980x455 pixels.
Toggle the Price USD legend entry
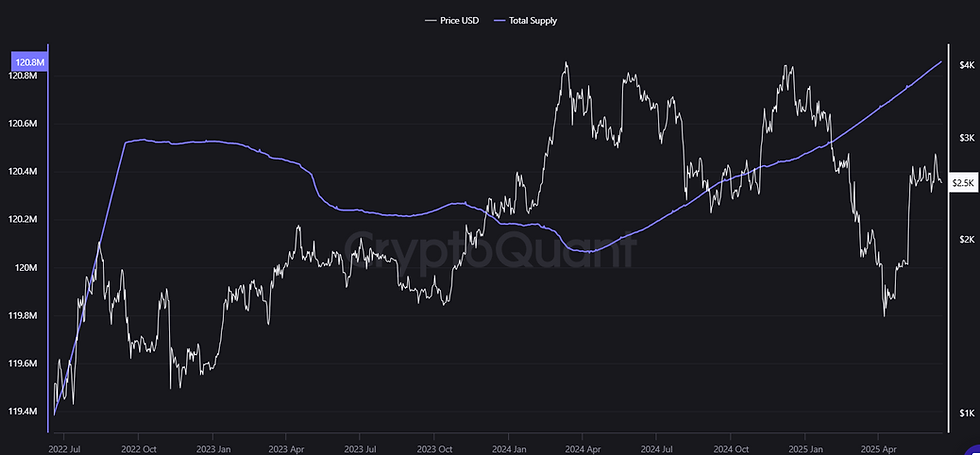click(x=451, y=21)
